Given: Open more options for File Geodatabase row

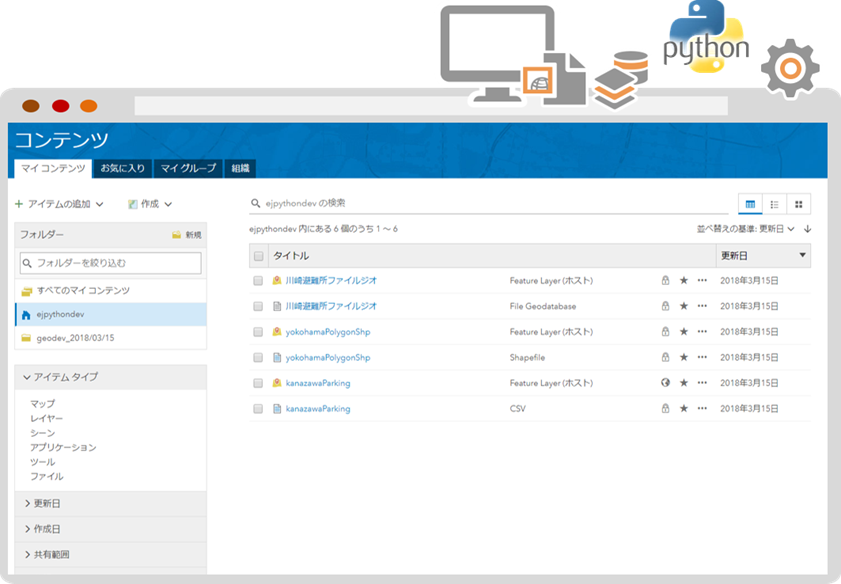Looking at the screenshot, I should pos(702,306).
